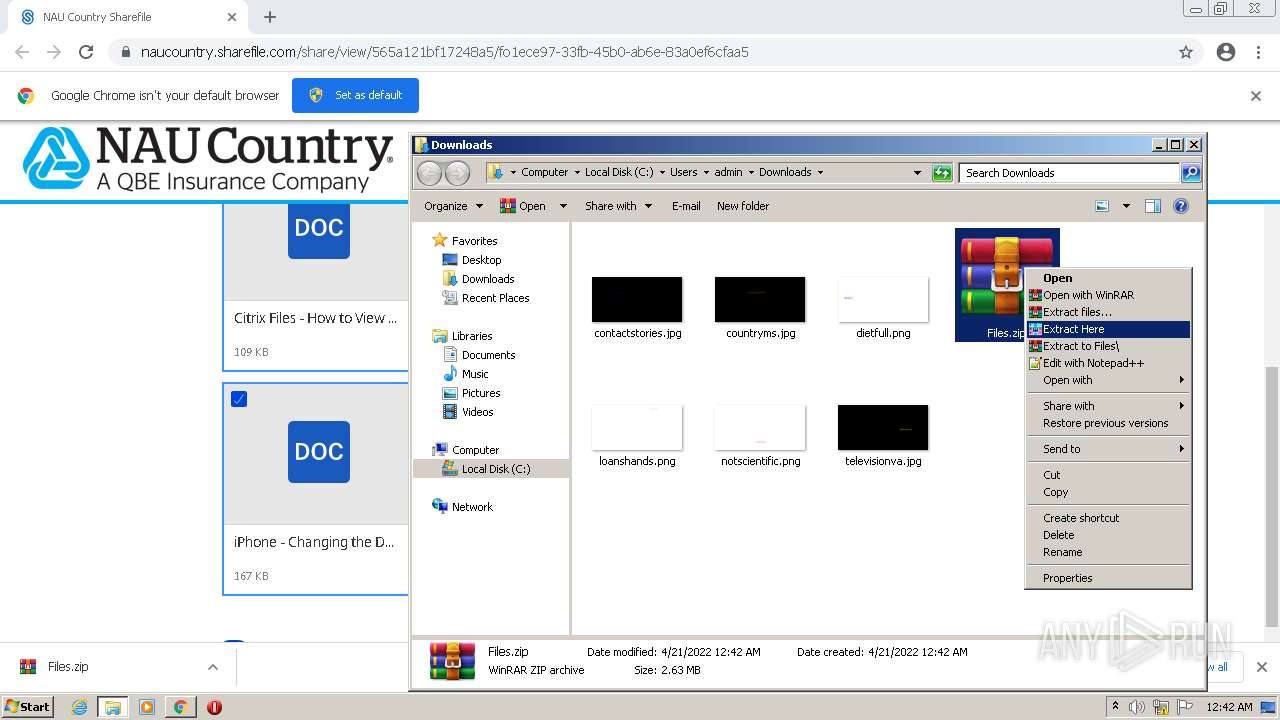Click the Explorer help icon
Viewport: 1280px width, 720px height.
click(1181, 206)
